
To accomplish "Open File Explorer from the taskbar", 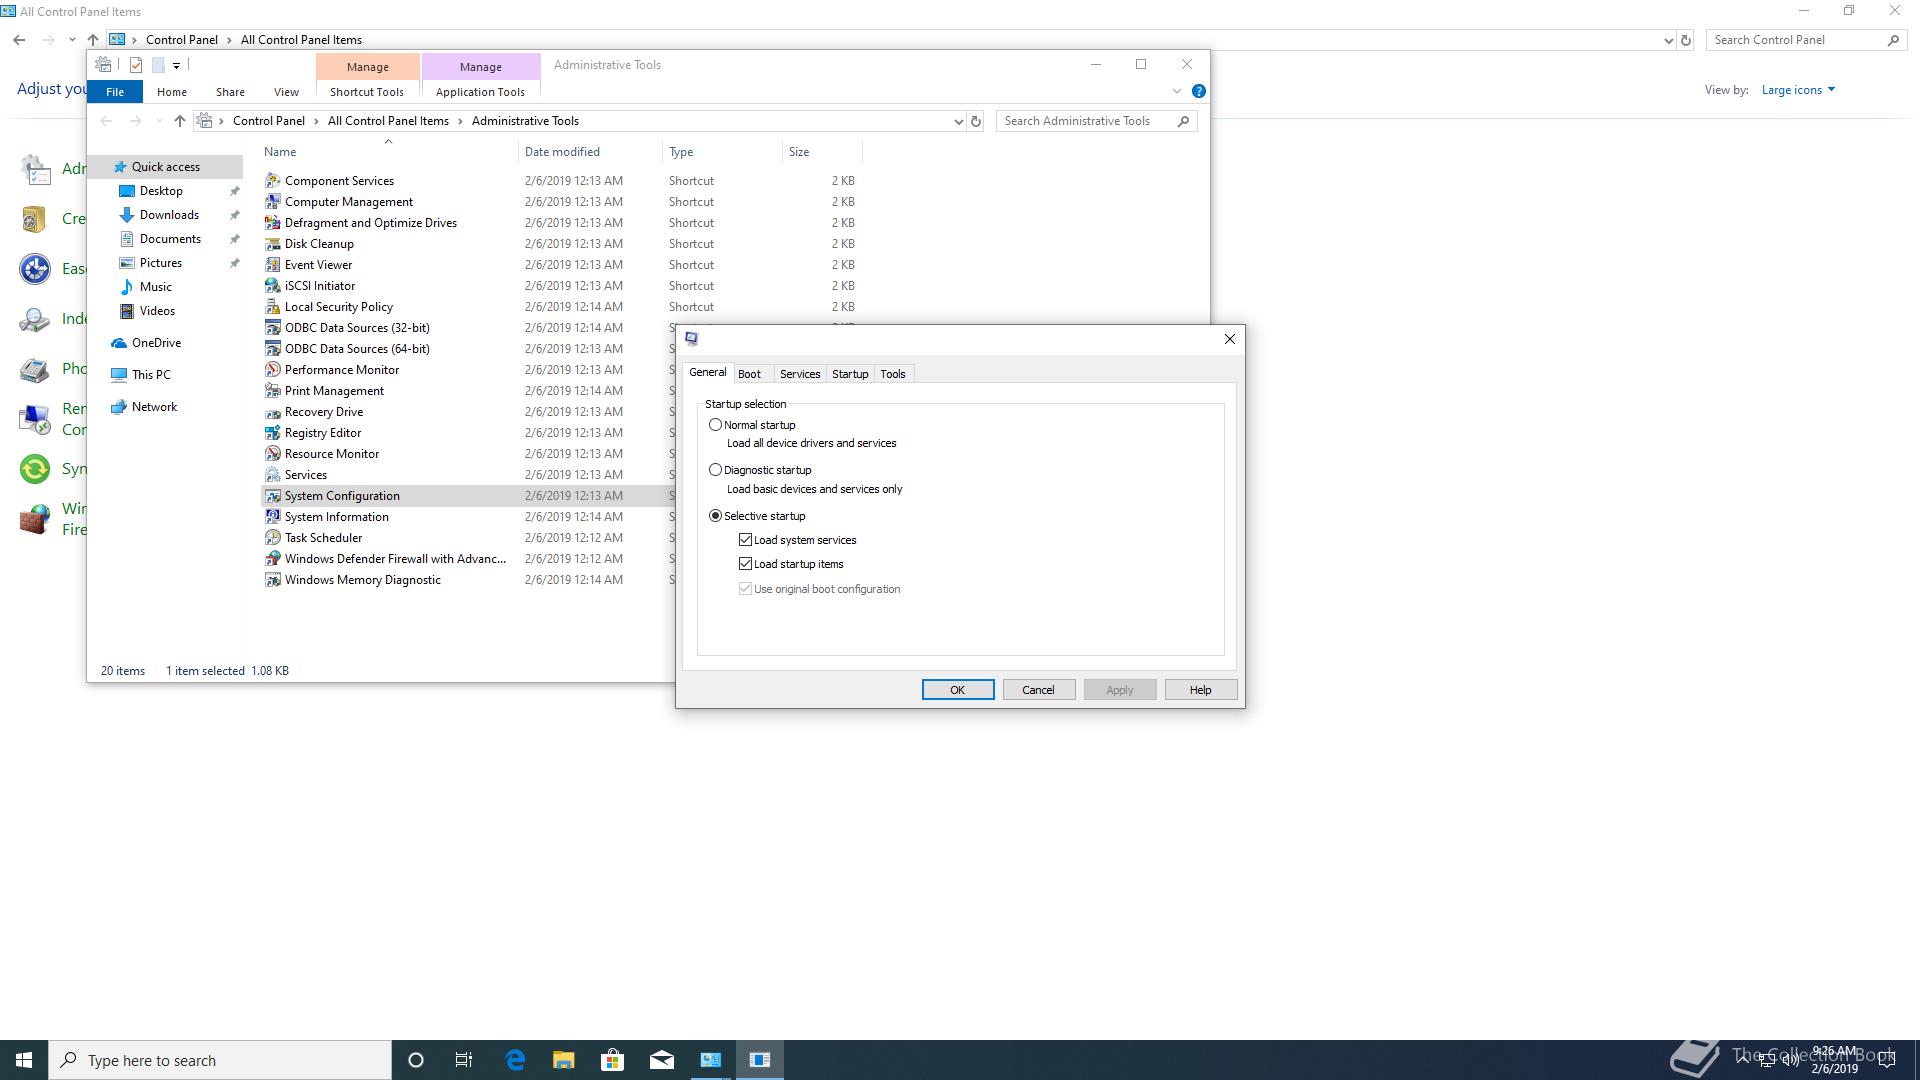I will click(x=564, y=1060).
